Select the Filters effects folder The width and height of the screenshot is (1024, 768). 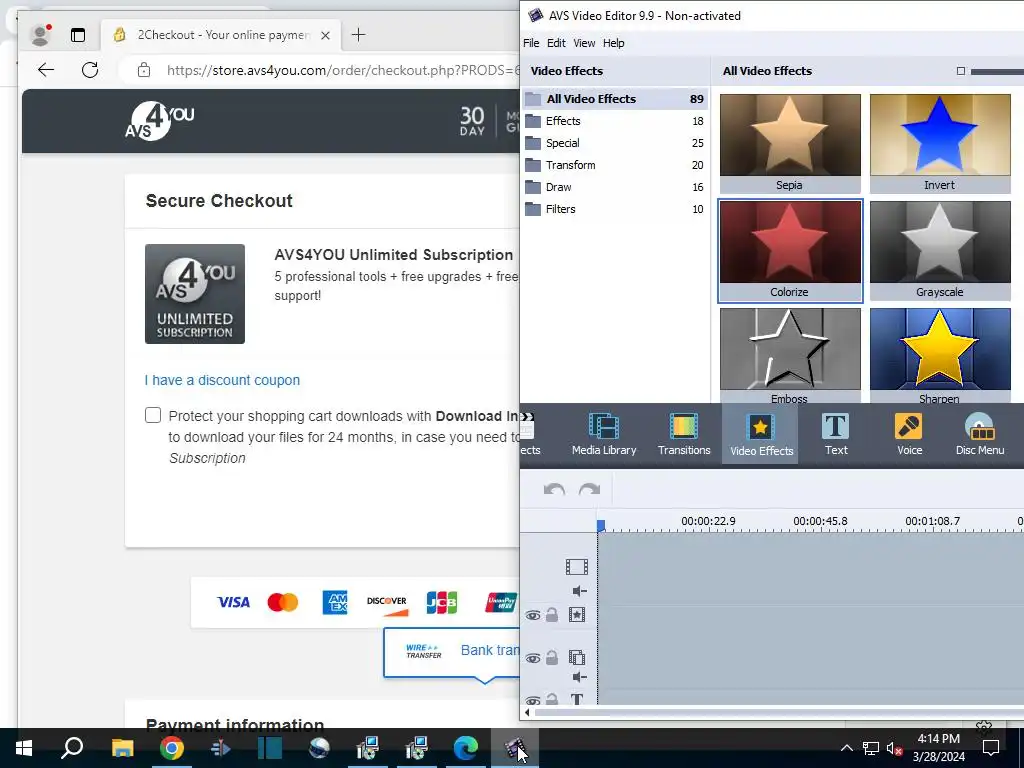[615, 209]
